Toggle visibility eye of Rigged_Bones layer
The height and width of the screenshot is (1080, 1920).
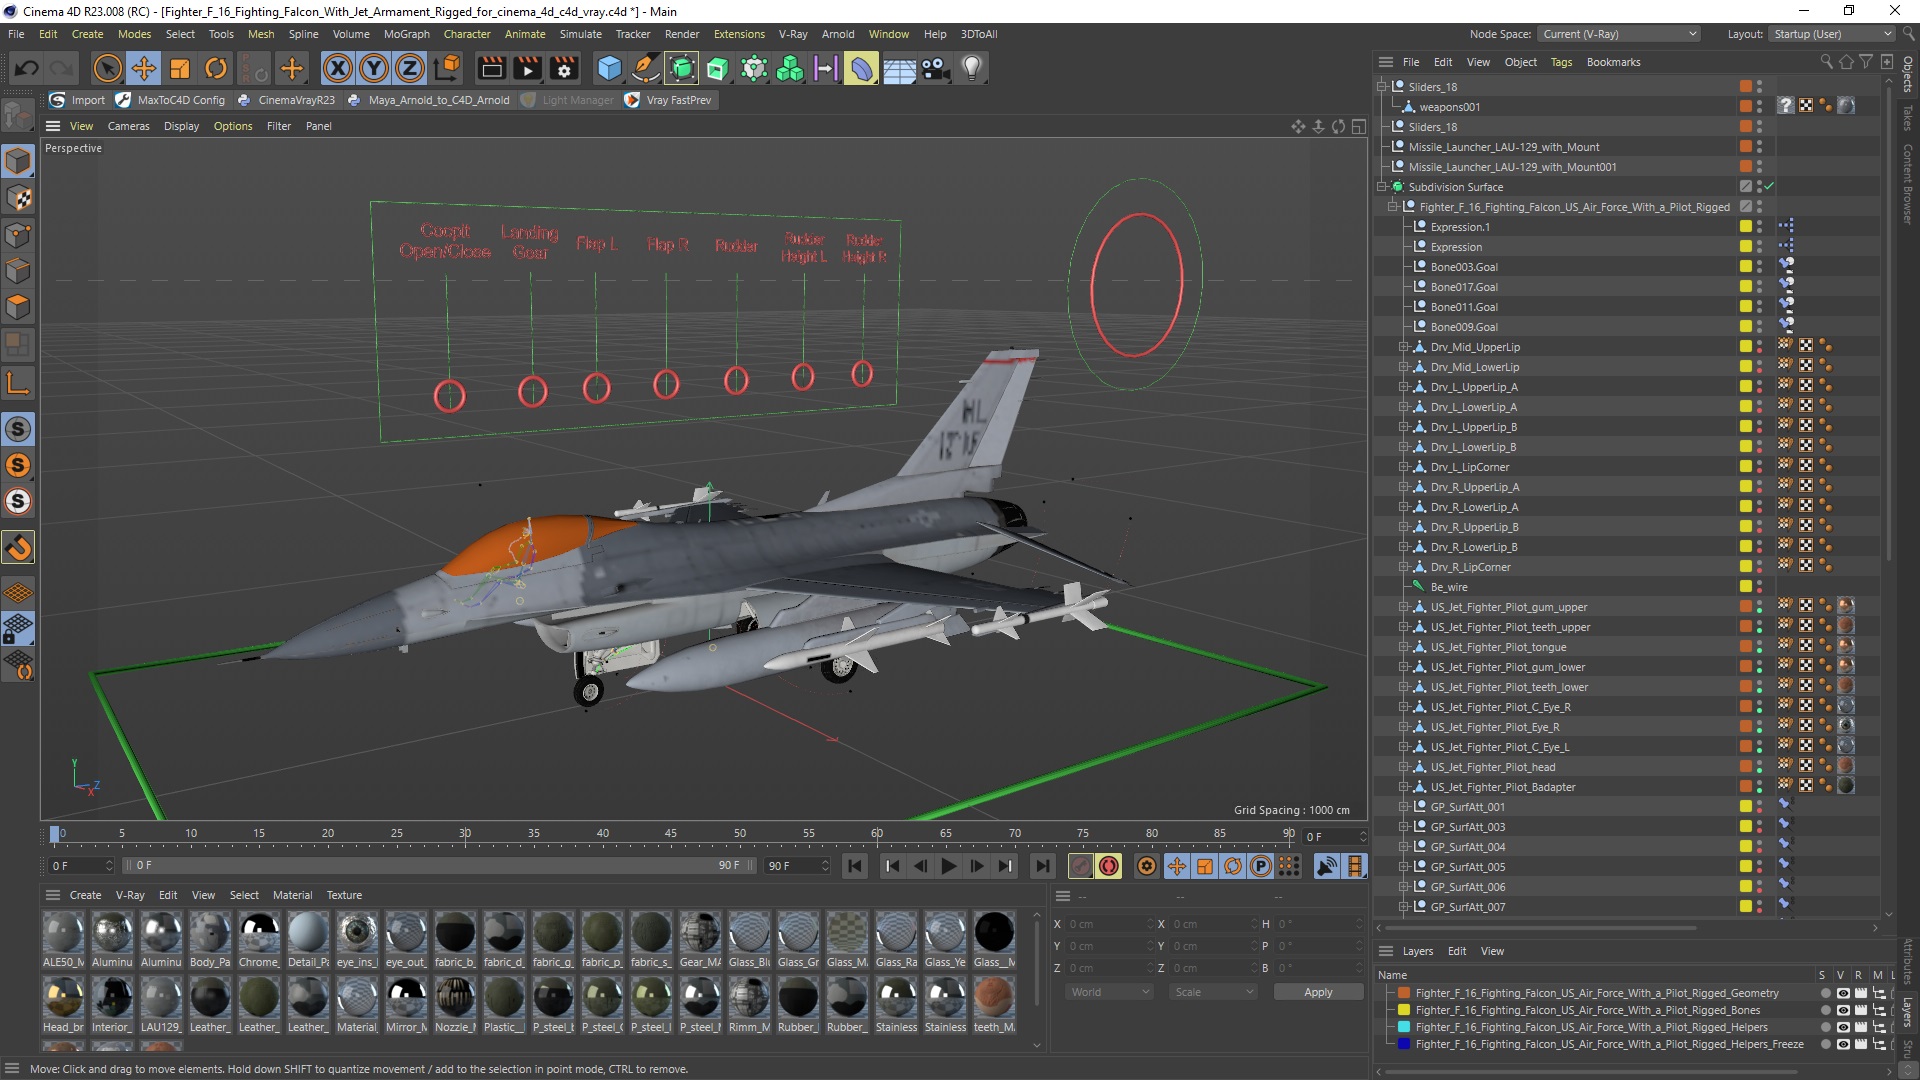(x=1842, y=1010)
